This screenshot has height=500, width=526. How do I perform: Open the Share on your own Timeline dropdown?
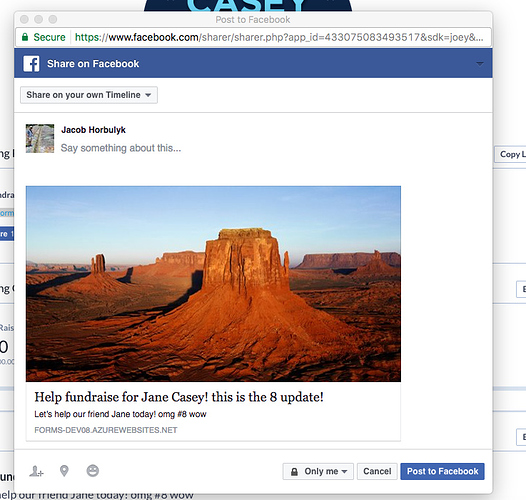coord(89,95)
